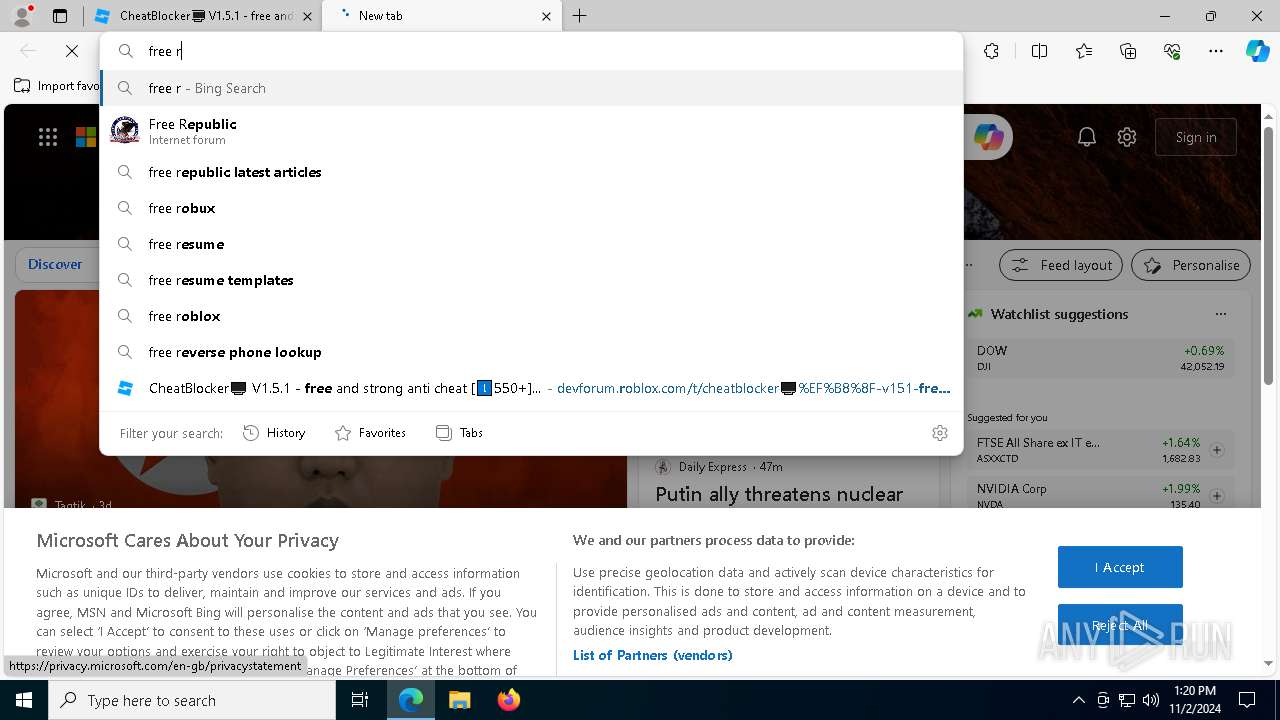The width and height of the screenshot is (1280, 720).
Task: Filter search by History
Action: 274,433
